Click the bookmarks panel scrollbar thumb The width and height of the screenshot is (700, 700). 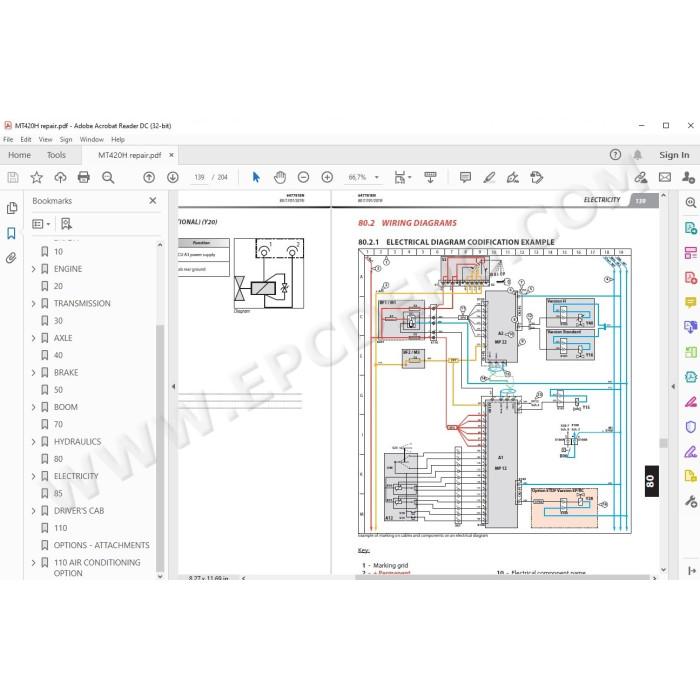(160, 448)
